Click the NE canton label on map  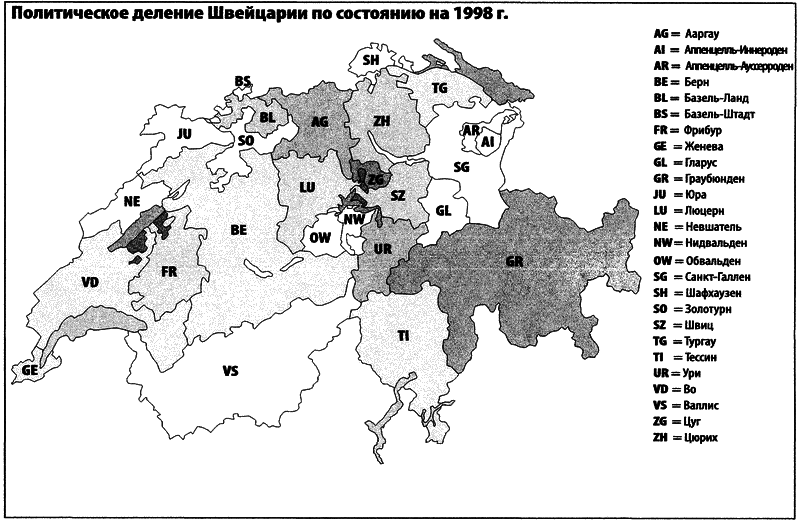tap(132, 202)
